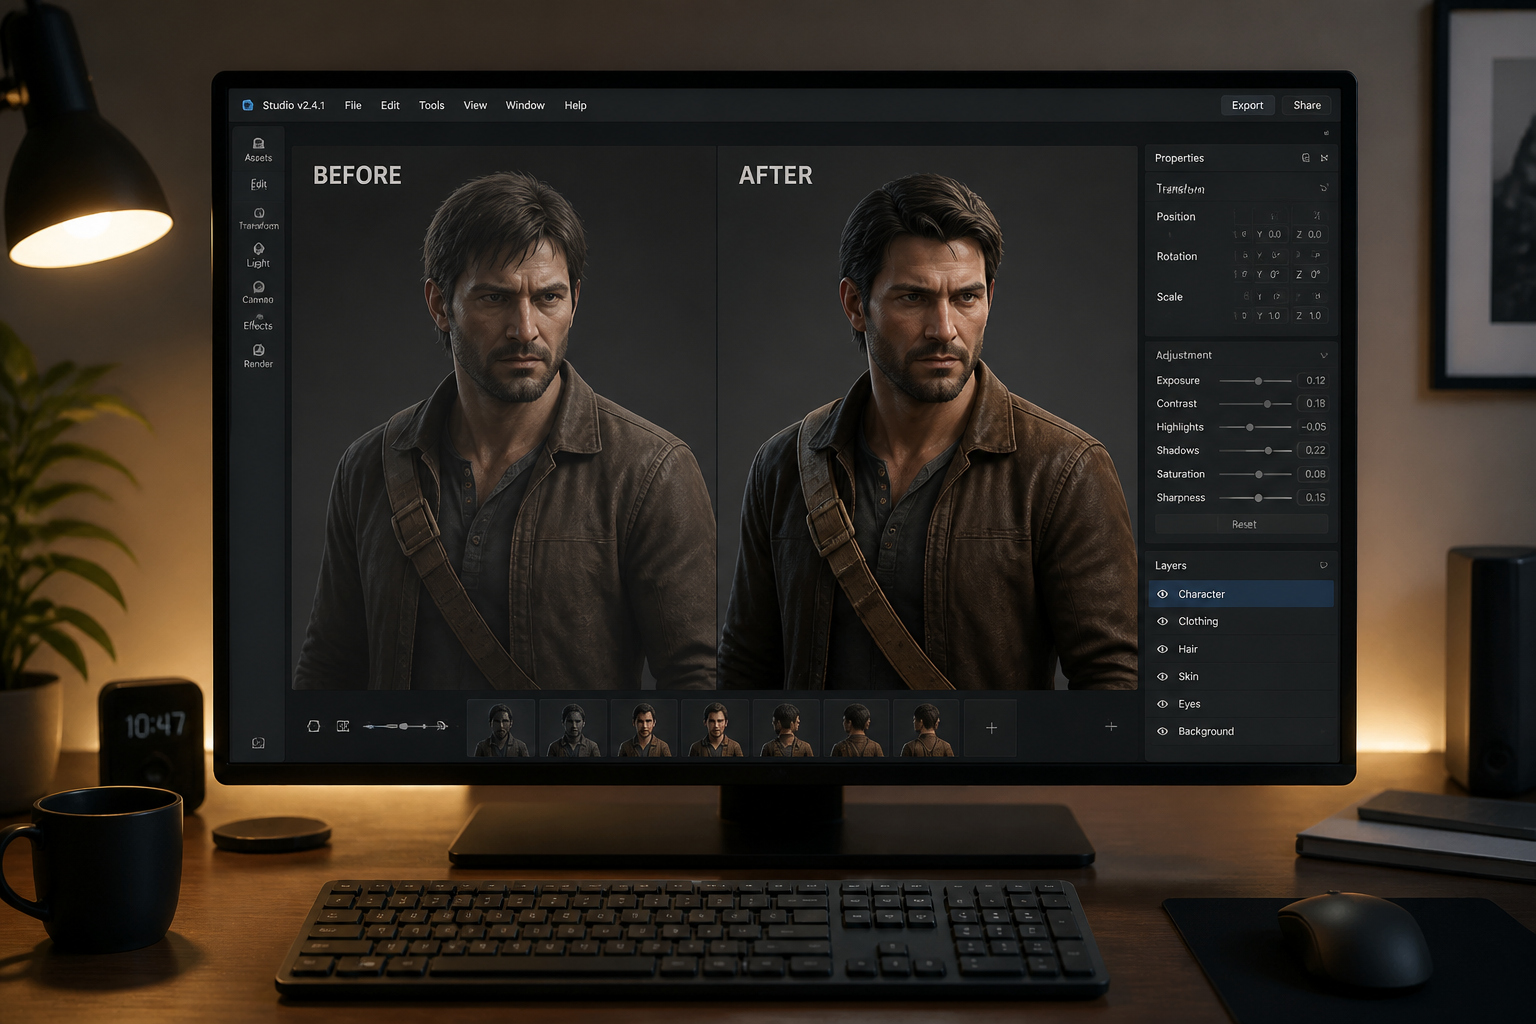Open the View menu

pyautogui.click(x=475, y=105)
